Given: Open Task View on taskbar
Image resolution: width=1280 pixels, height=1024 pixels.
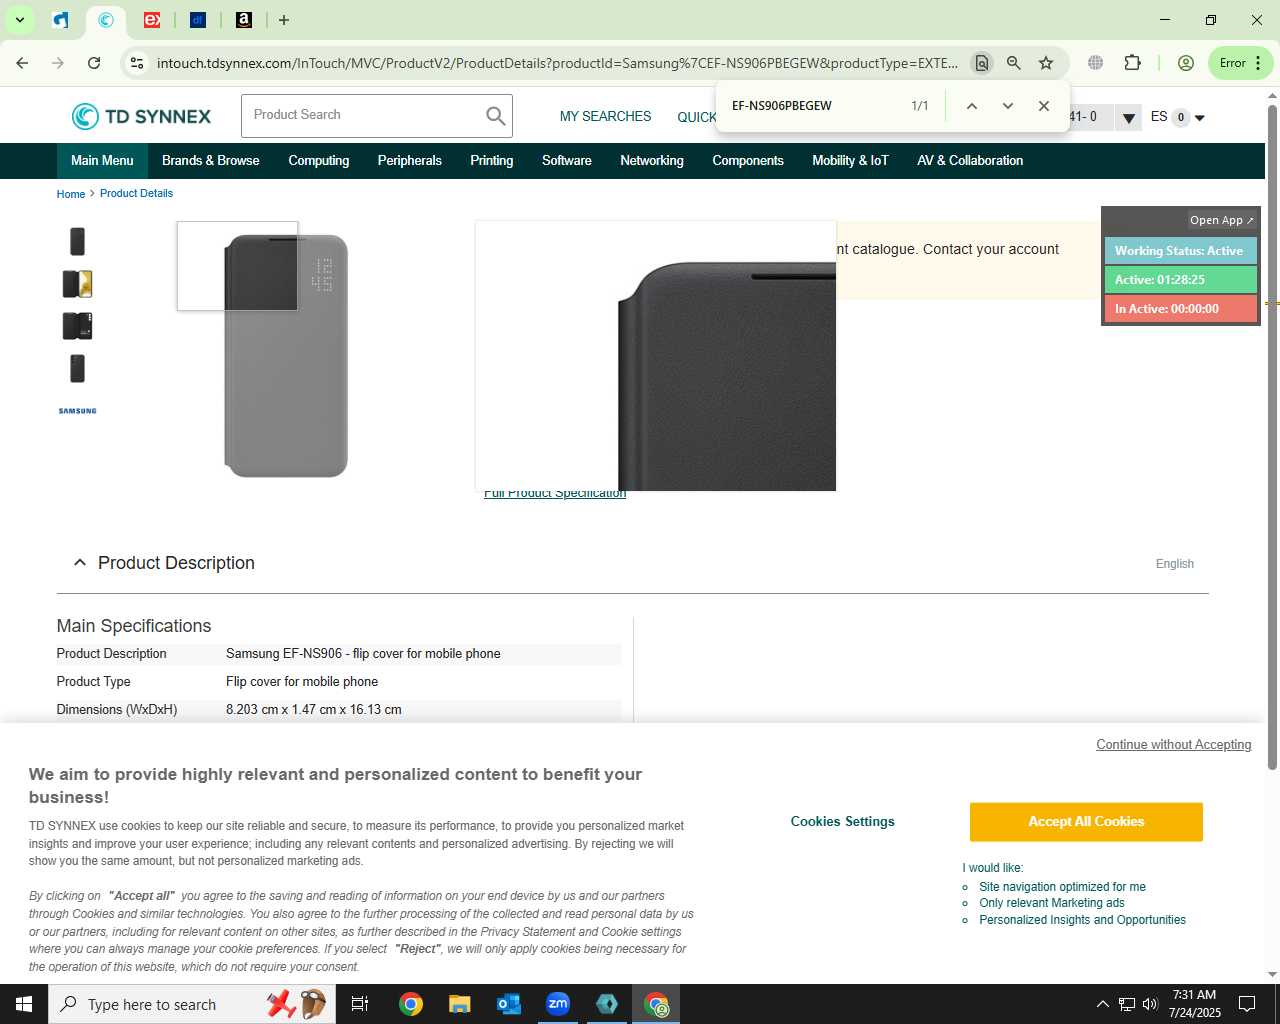Looking at the screenshot, I should [x=360, y=1004].
